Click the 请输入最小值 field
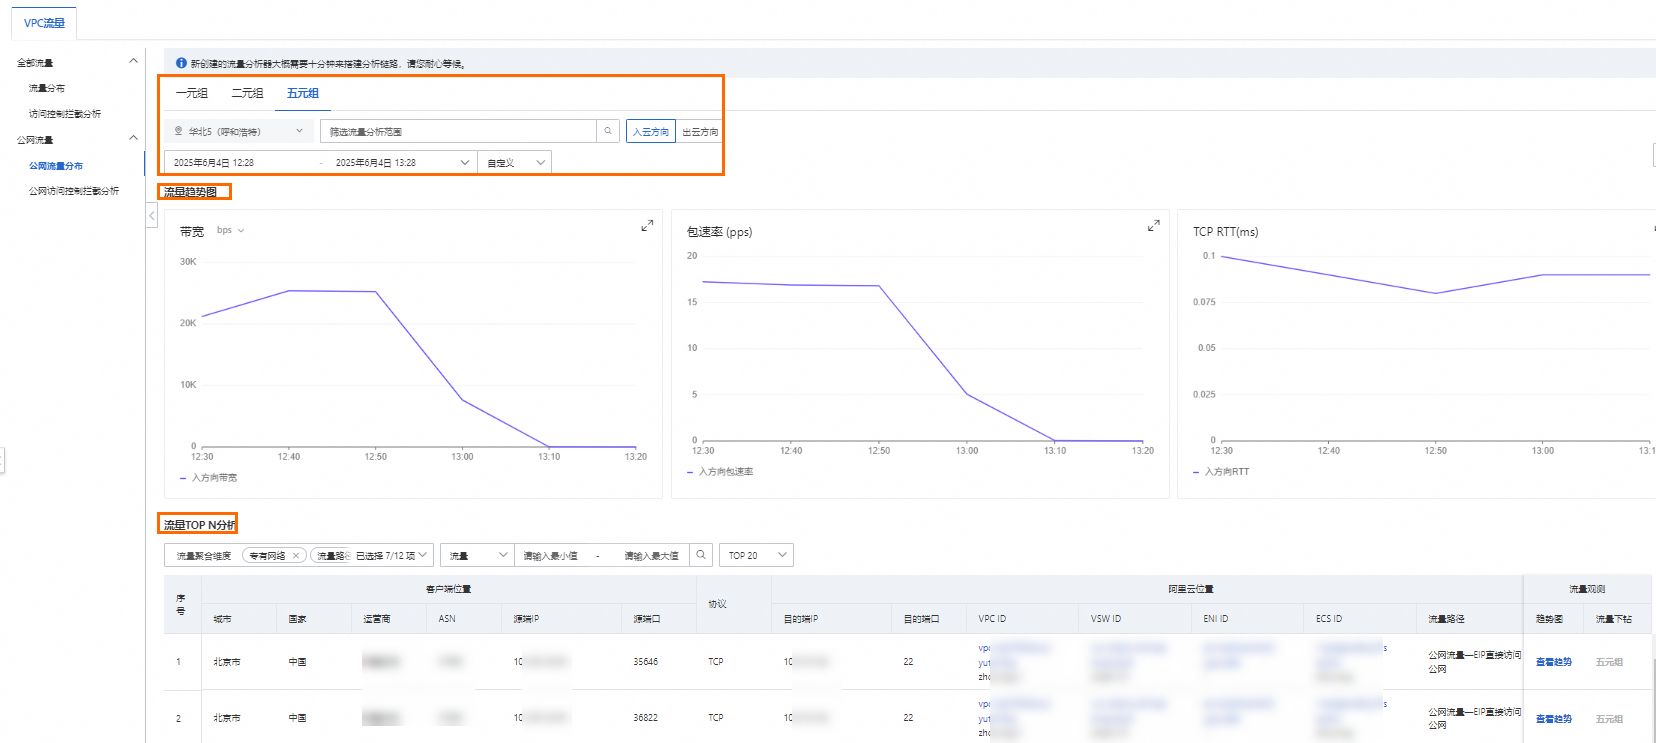The image size is (1656, 743). pos(551,556)
